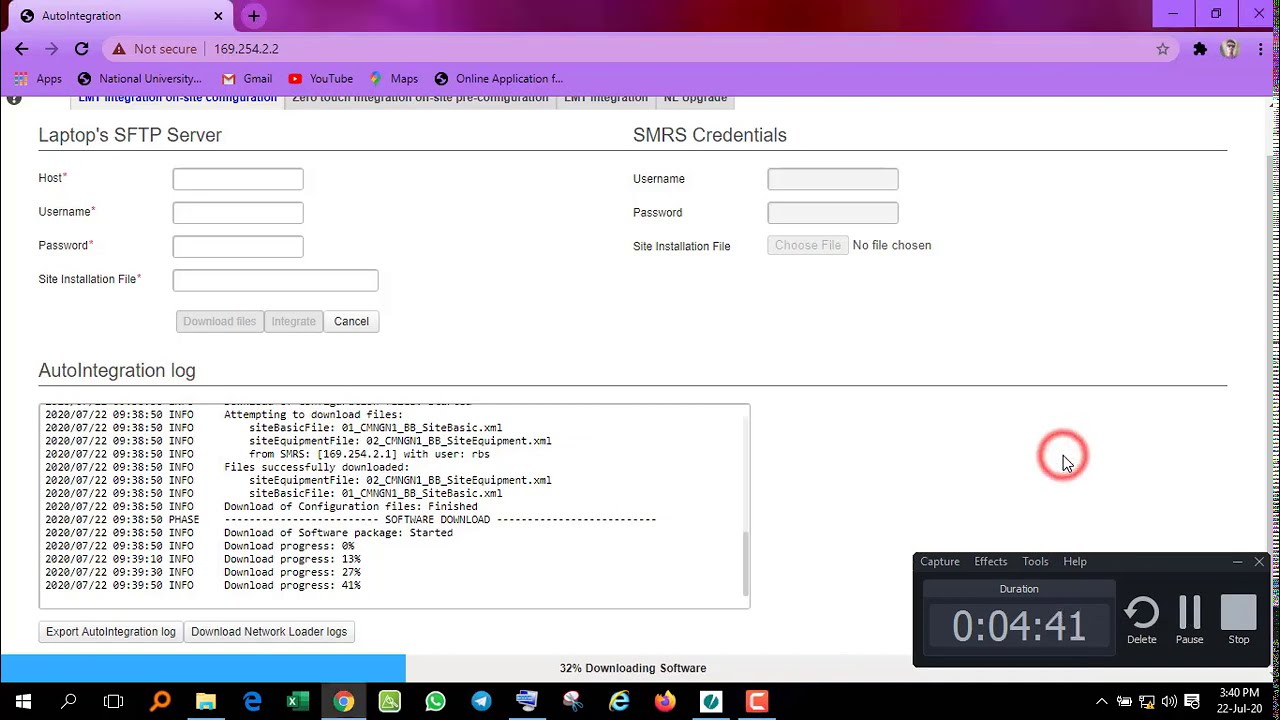This screenshot has height=720, width=1280.
Task: Open National University bookmark
Action: click(139, 79)
